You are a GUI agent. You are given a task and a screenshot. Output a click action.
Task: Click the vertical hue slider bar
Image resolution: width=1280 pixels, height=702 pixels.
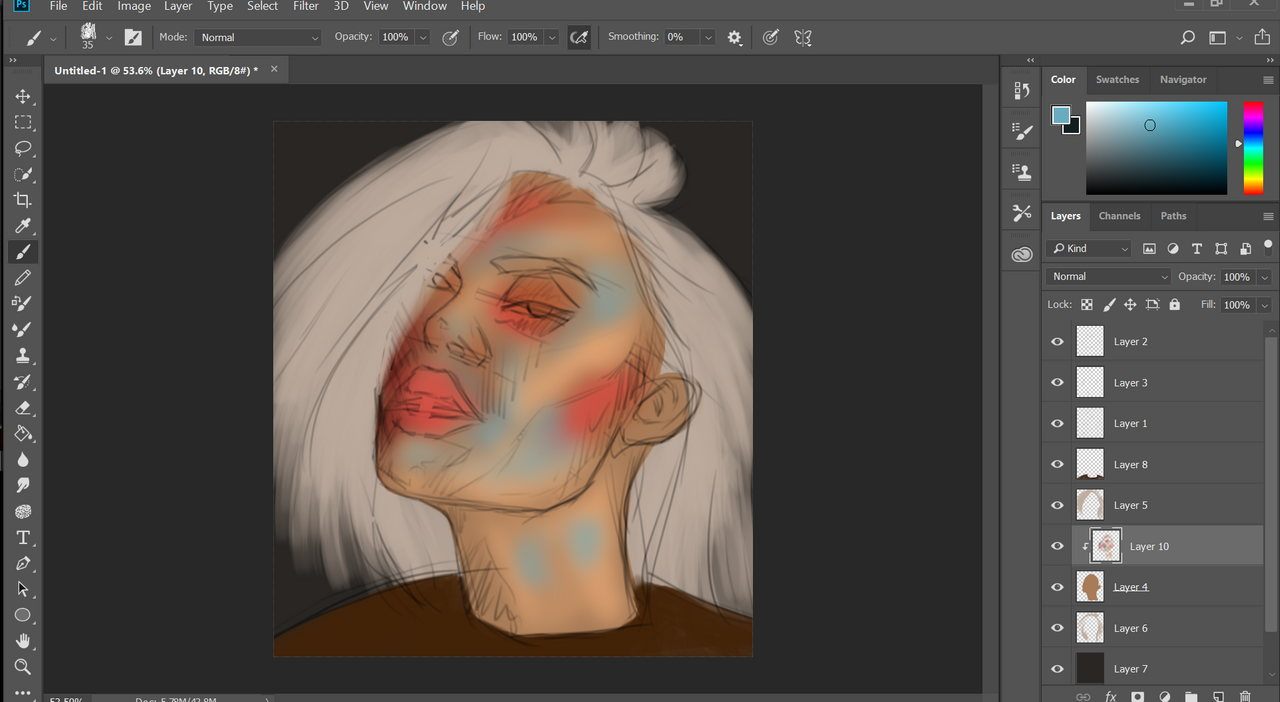[x=1253, y=148]
